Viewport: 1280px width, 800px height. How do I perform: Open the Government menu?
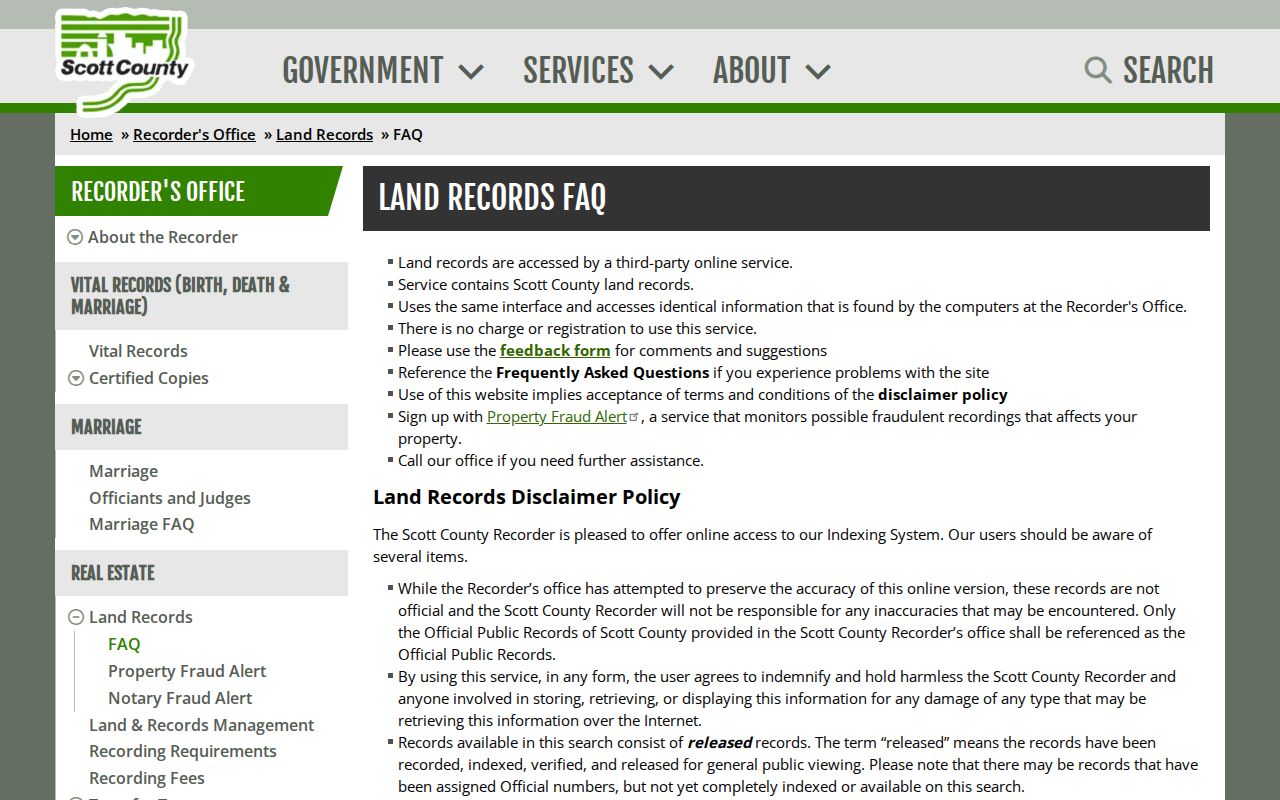click(x=362, y=70)
